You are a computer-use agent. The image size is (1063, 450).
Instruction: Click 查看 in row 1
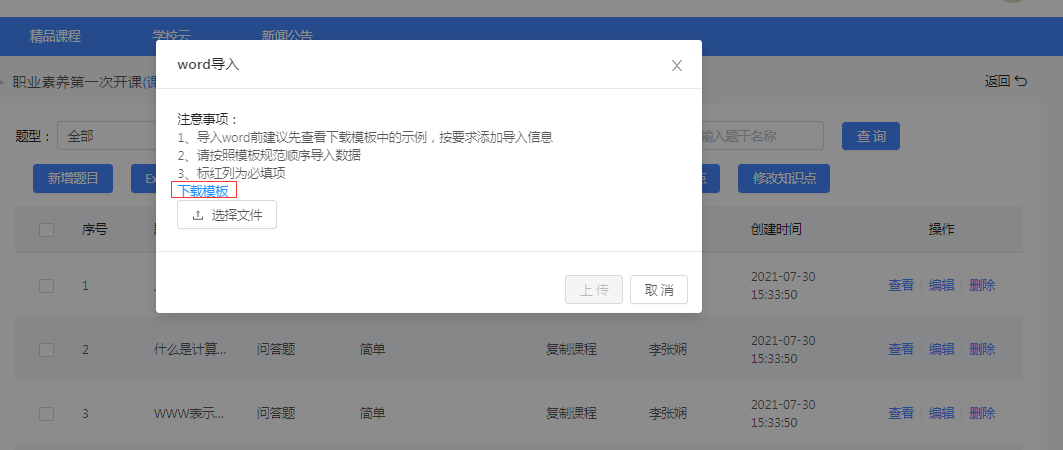901,285
